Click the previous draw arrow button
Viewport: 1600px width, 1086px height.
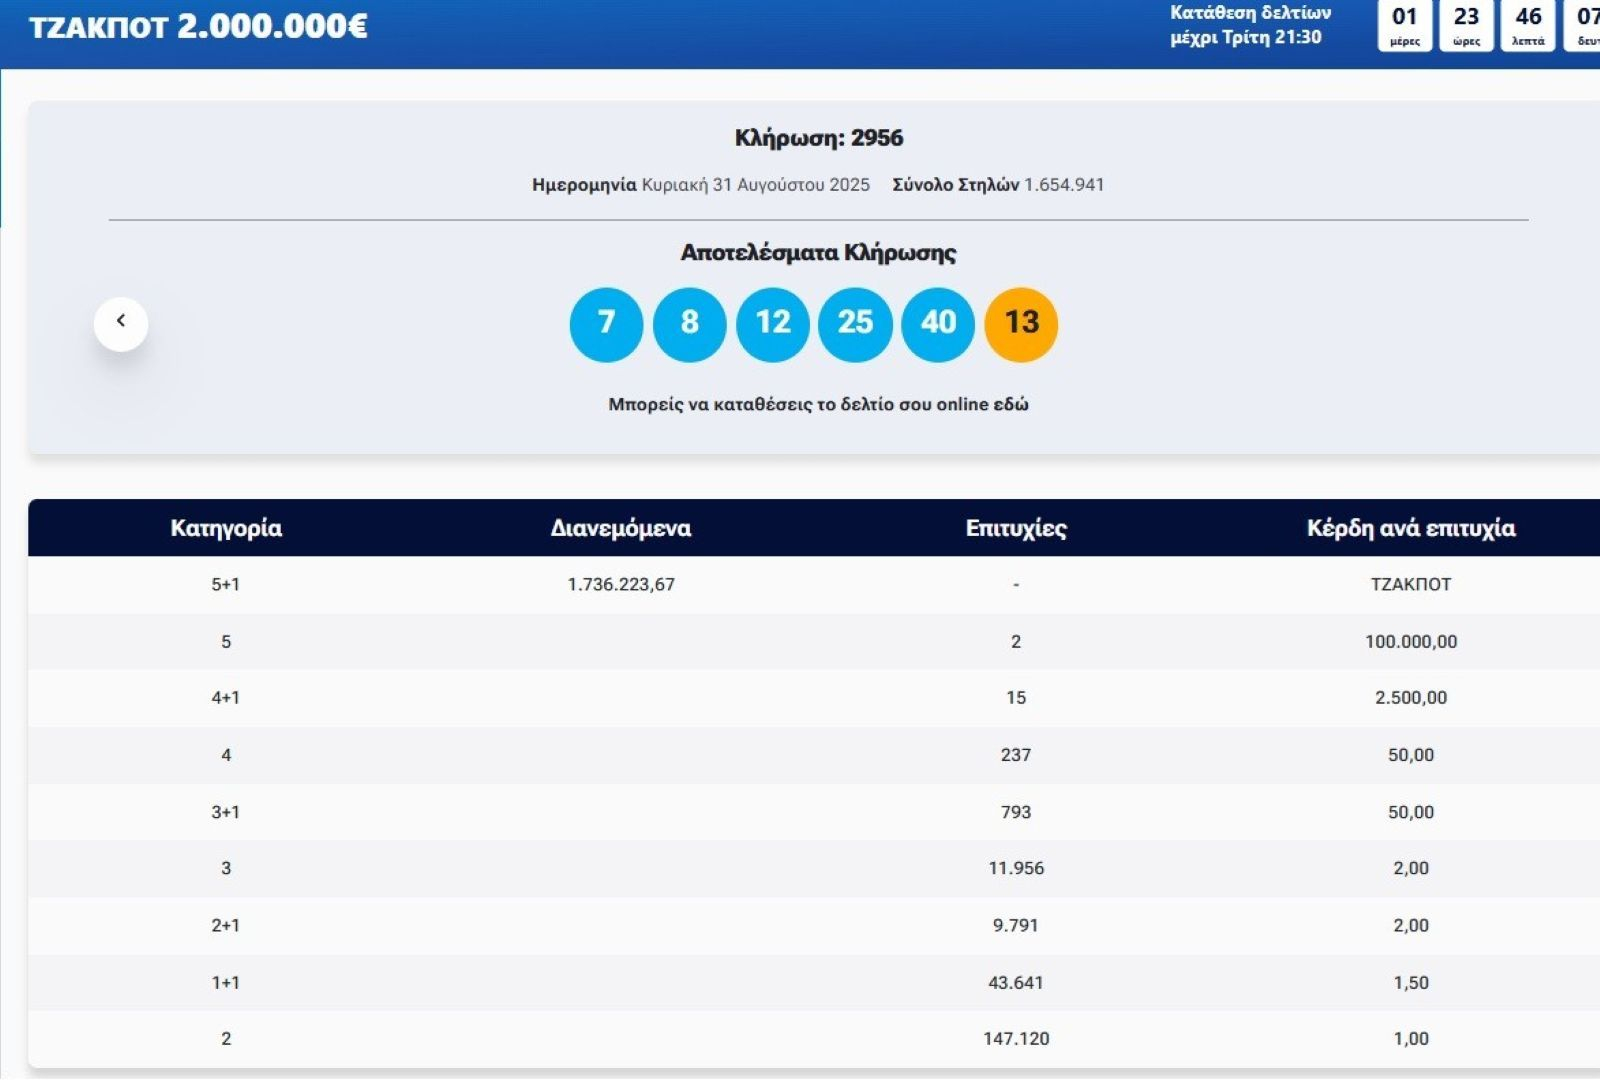click(x=121, y=323)
